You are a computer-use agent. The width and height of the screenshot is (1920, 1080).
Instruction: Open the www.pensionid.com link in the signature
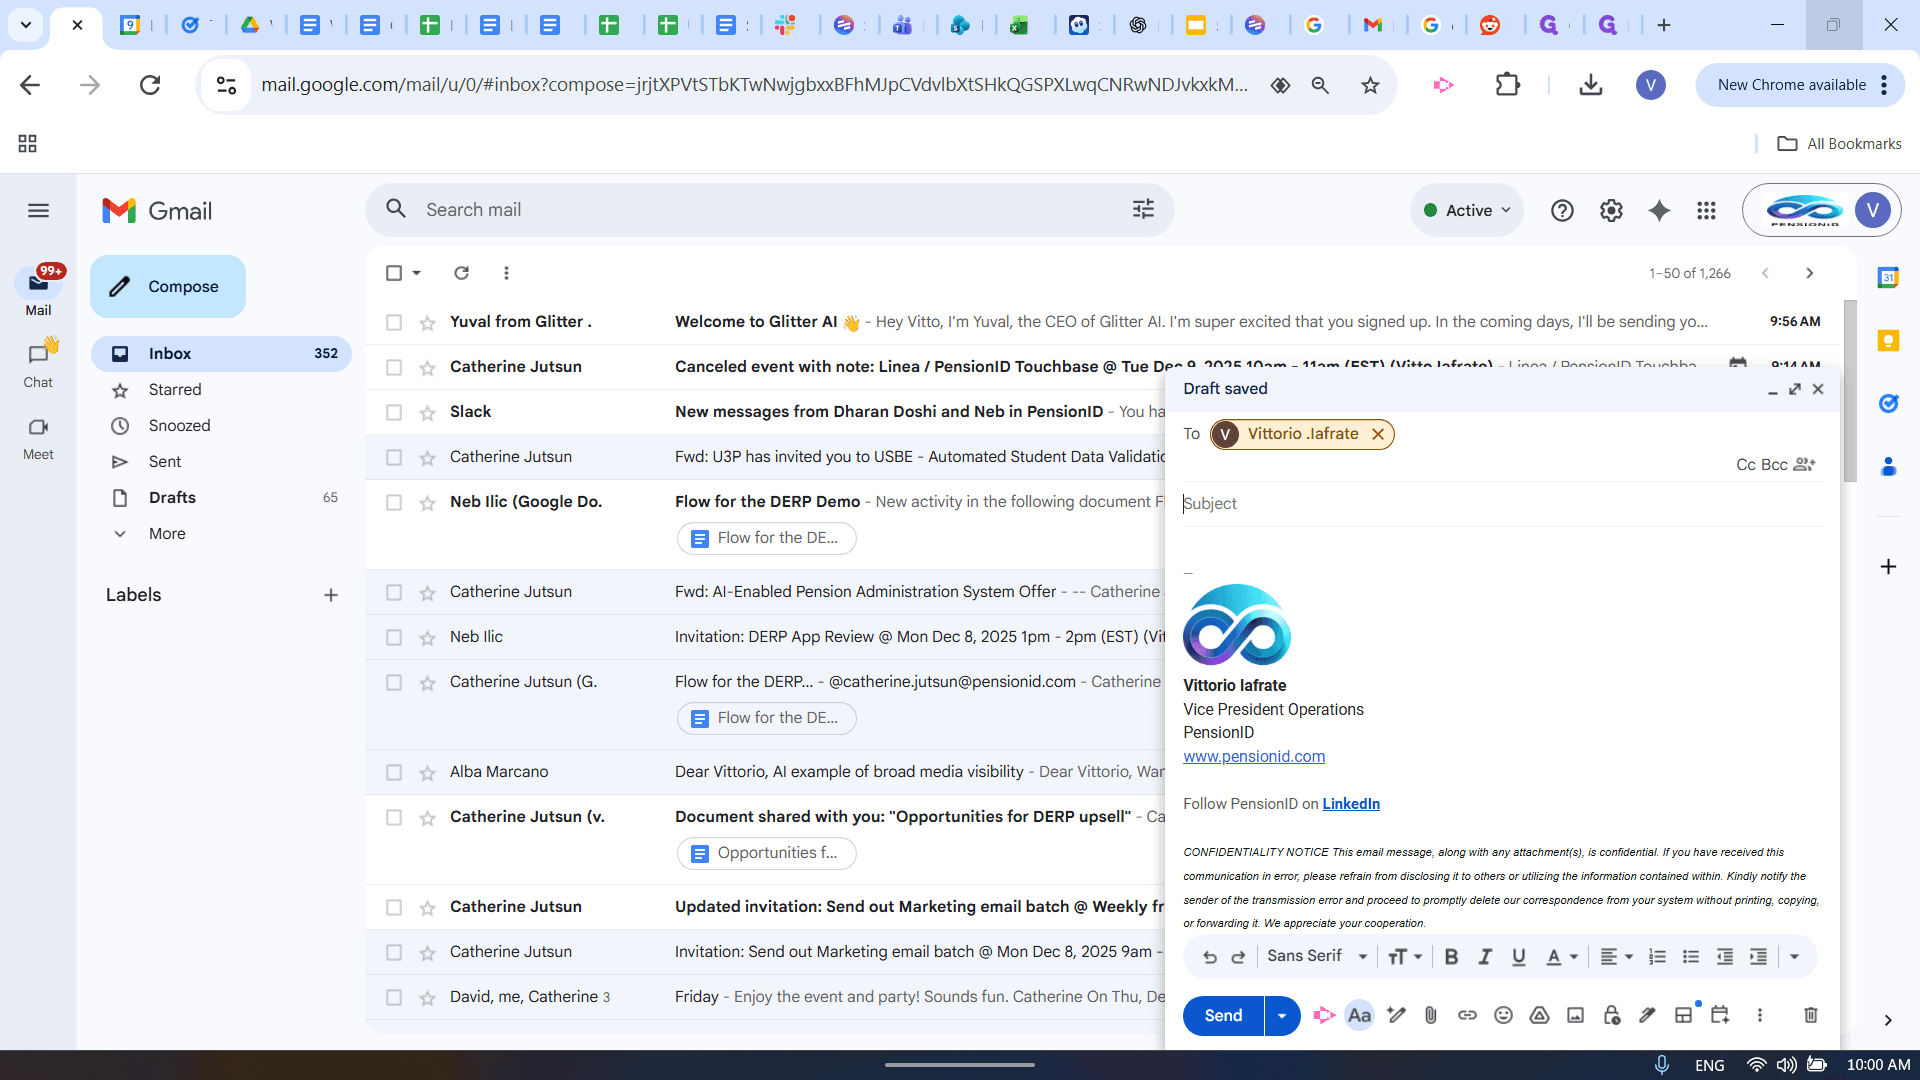(x=1254, y=757)
